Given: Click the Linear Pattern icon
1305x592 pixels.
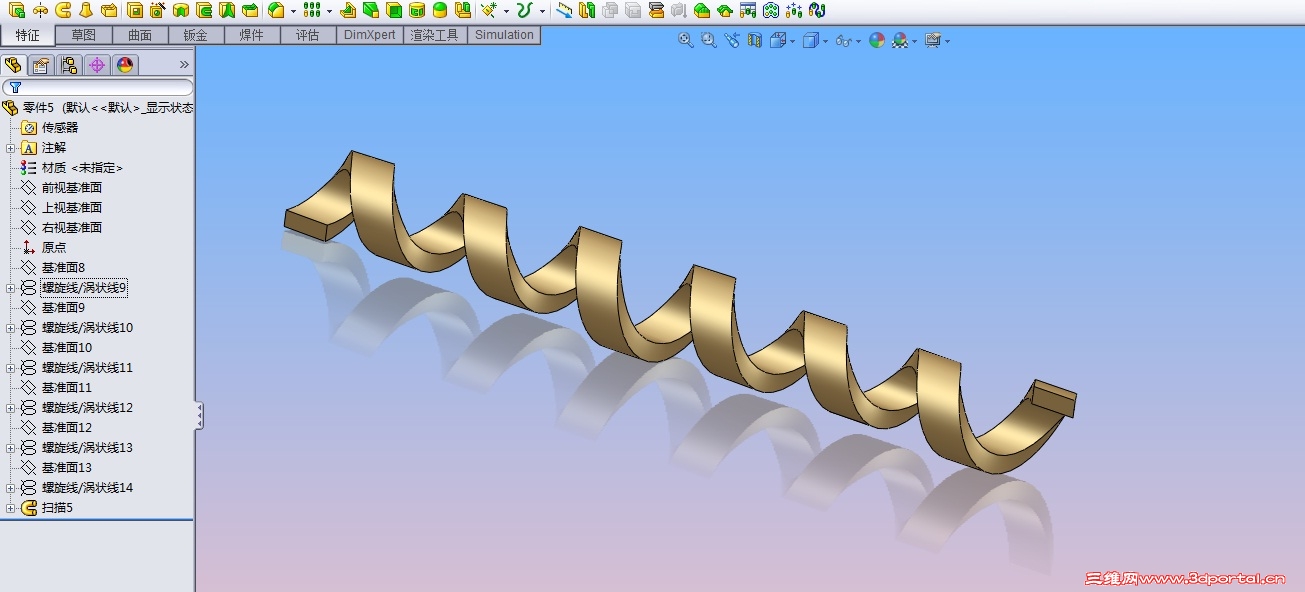Looking at the screenshot, I should coord(312,11).
